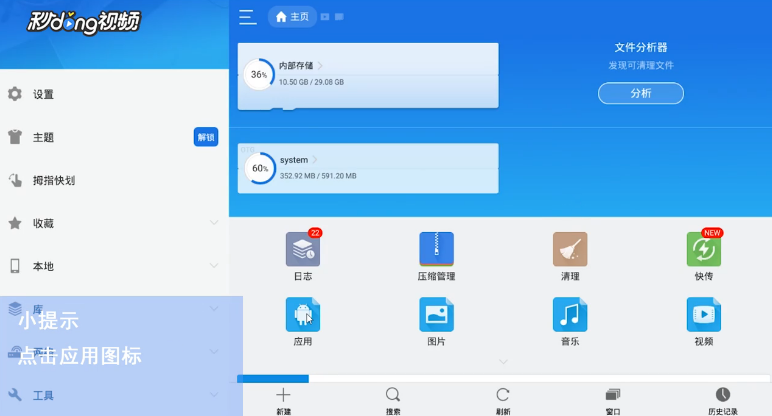Click the 发现可清理文件 text
772x416 pixels.
click(641, 65)
